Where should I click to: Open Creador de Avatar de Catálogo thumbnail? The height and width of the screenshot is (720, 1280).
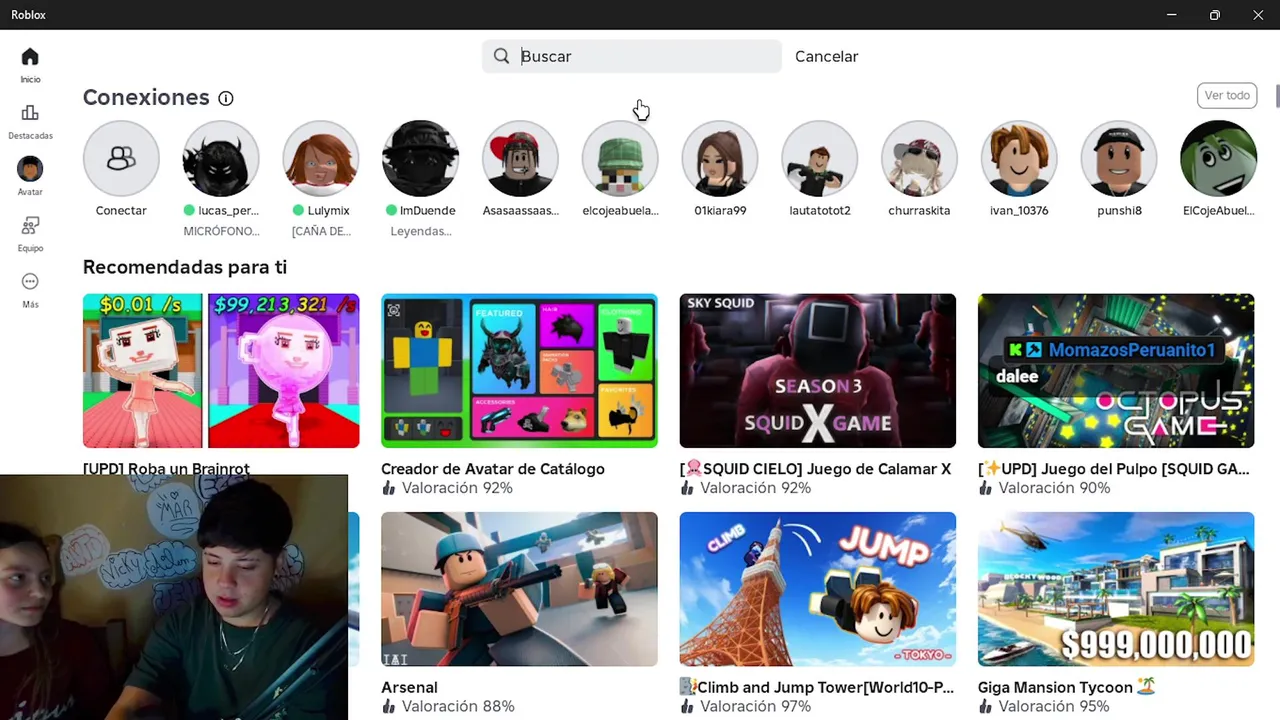(x=519, y=371)
